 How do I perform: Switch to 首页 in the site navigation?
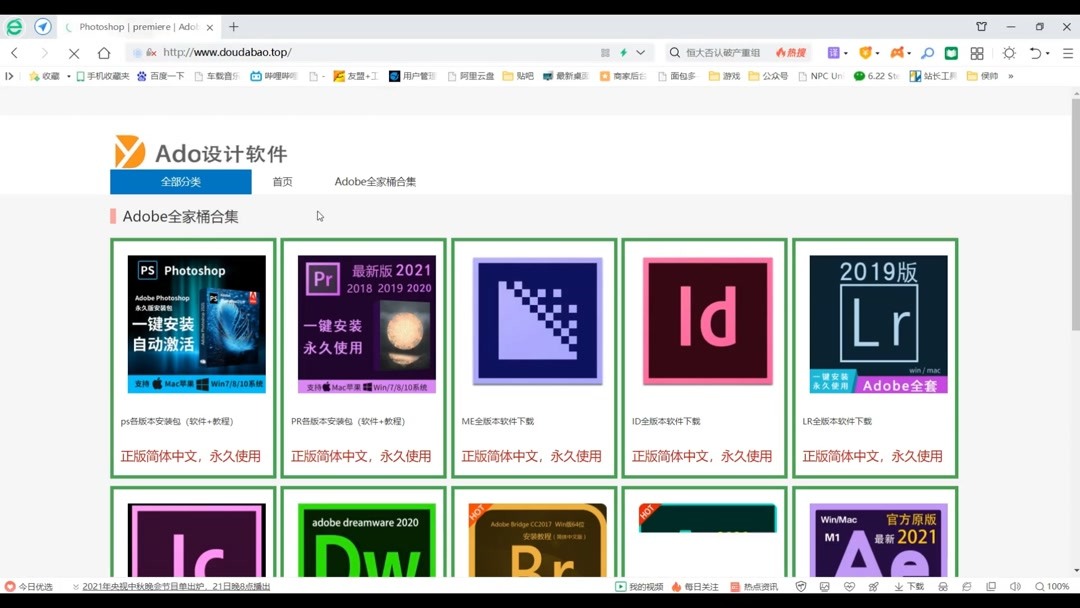point(281,182)
